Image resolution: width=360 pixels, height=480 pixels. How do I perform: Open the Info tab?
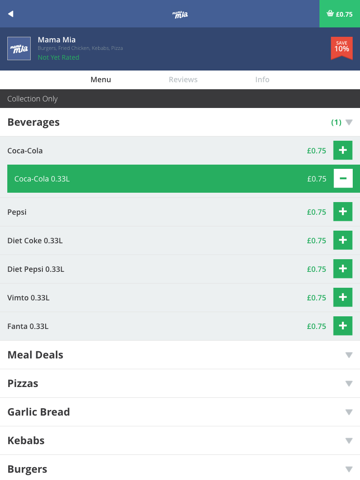262,80
